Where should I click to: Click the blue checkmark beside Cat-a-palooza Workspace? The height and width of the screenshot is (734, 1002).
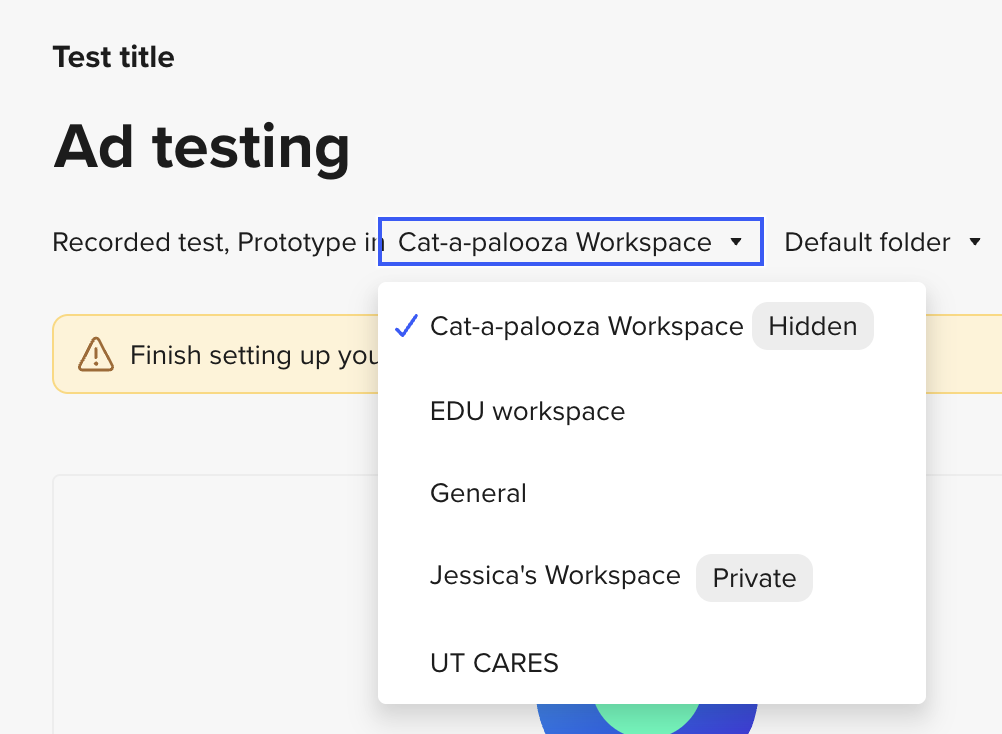pyautogui.click(x=405, y=326)
